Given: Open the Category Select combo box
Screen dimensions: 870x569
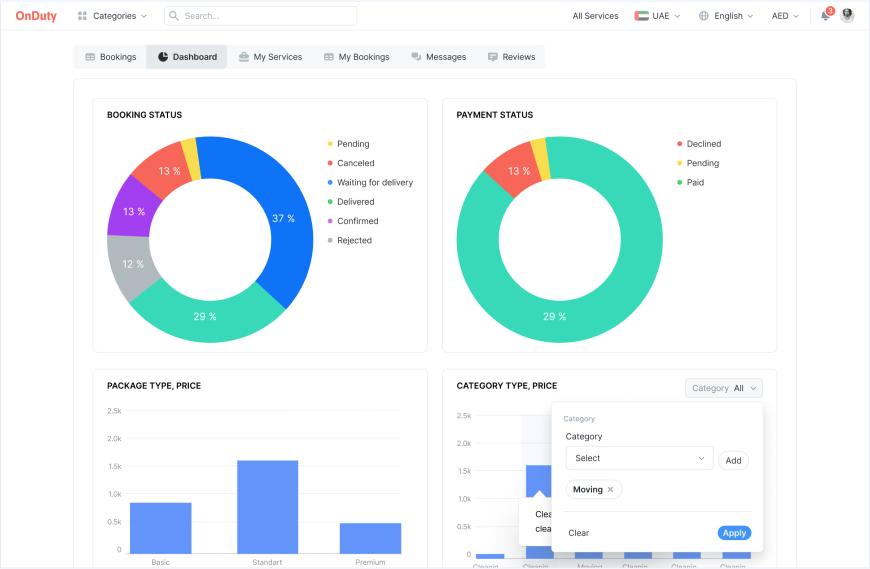Looking at the screenshot, I should pyautogui.click(x=639, y=458).
